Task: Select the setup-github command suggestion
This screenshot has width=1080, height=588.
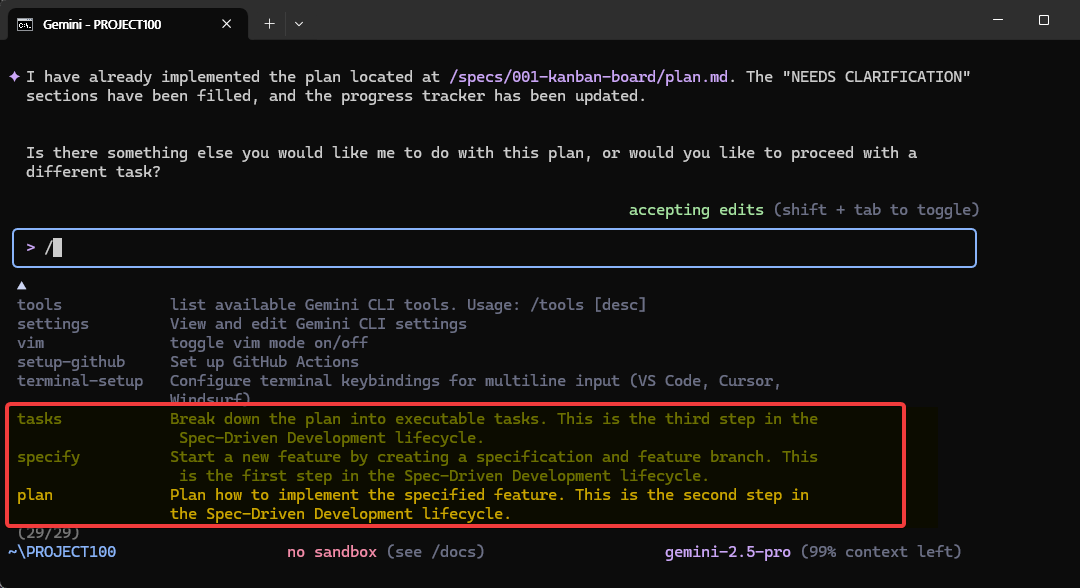Action: tap(71, 361)
